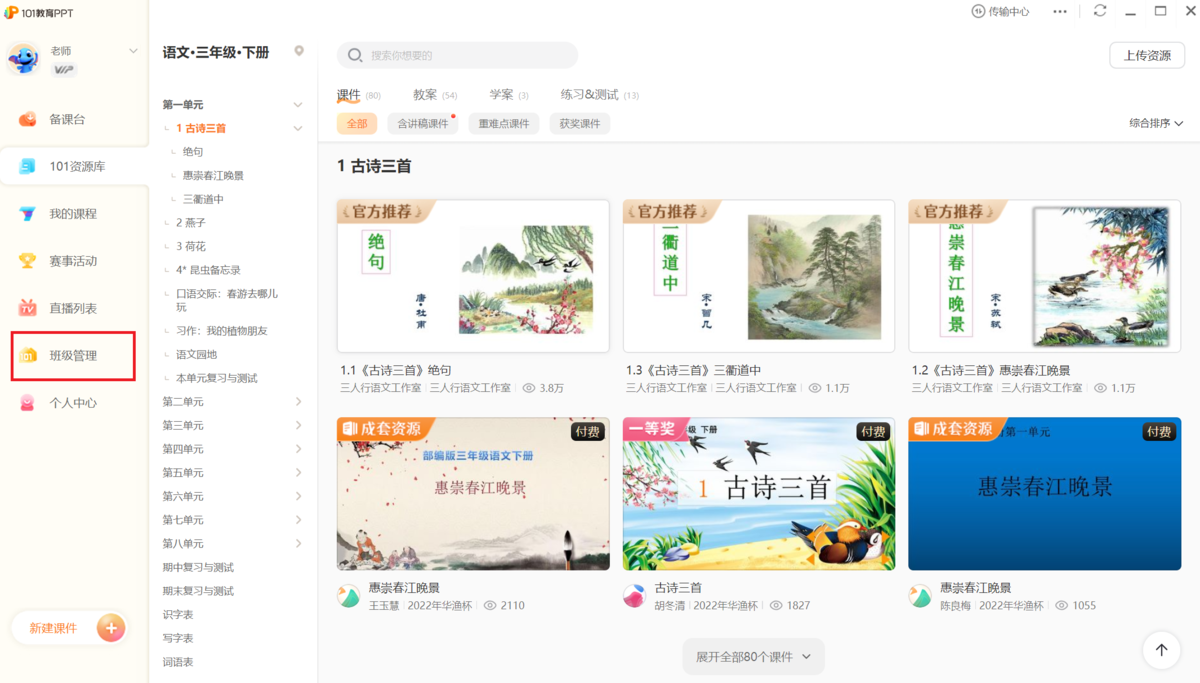Click the VIP badge
This screenshot has width=1200, height=683.
coord(64,70)
